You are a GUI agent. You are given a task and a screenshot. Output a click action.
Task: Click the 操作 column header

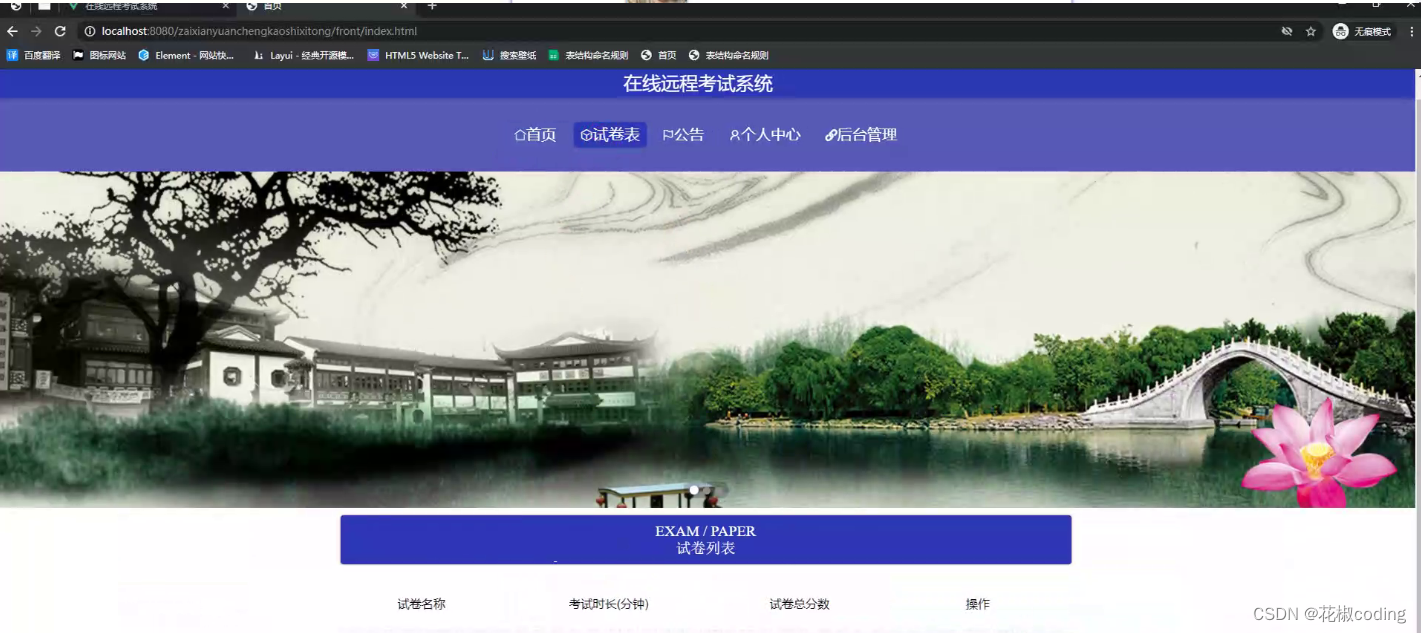978,604
